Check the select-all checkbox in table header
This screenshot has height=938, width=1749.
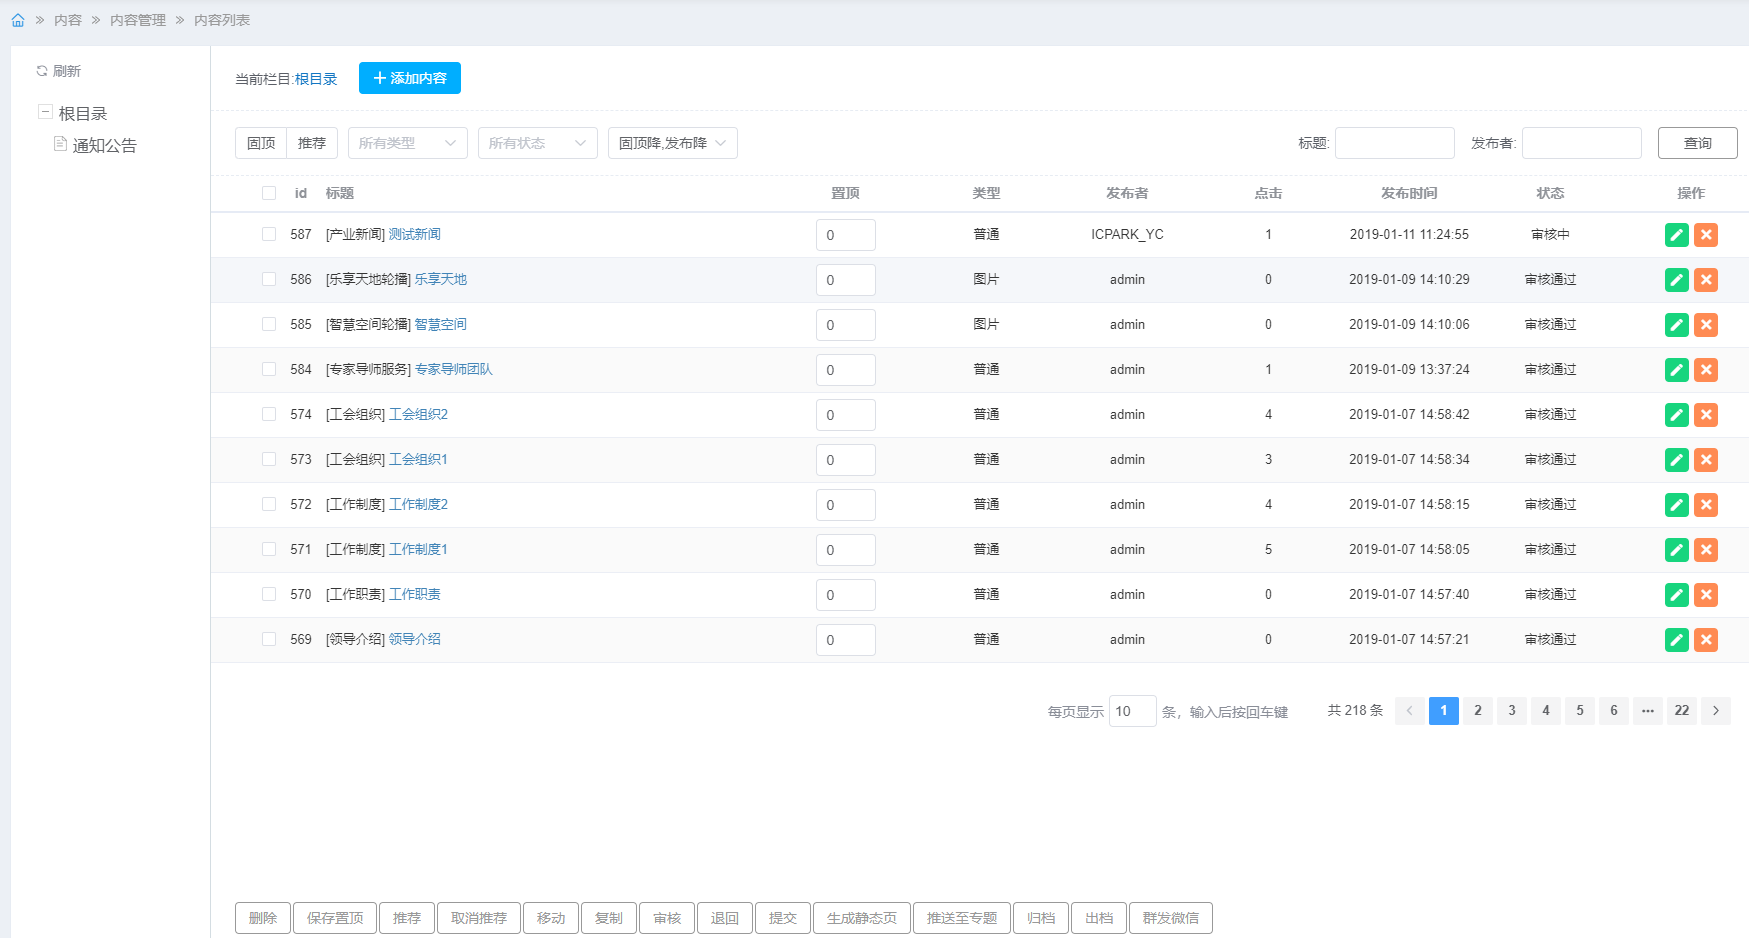269,193
